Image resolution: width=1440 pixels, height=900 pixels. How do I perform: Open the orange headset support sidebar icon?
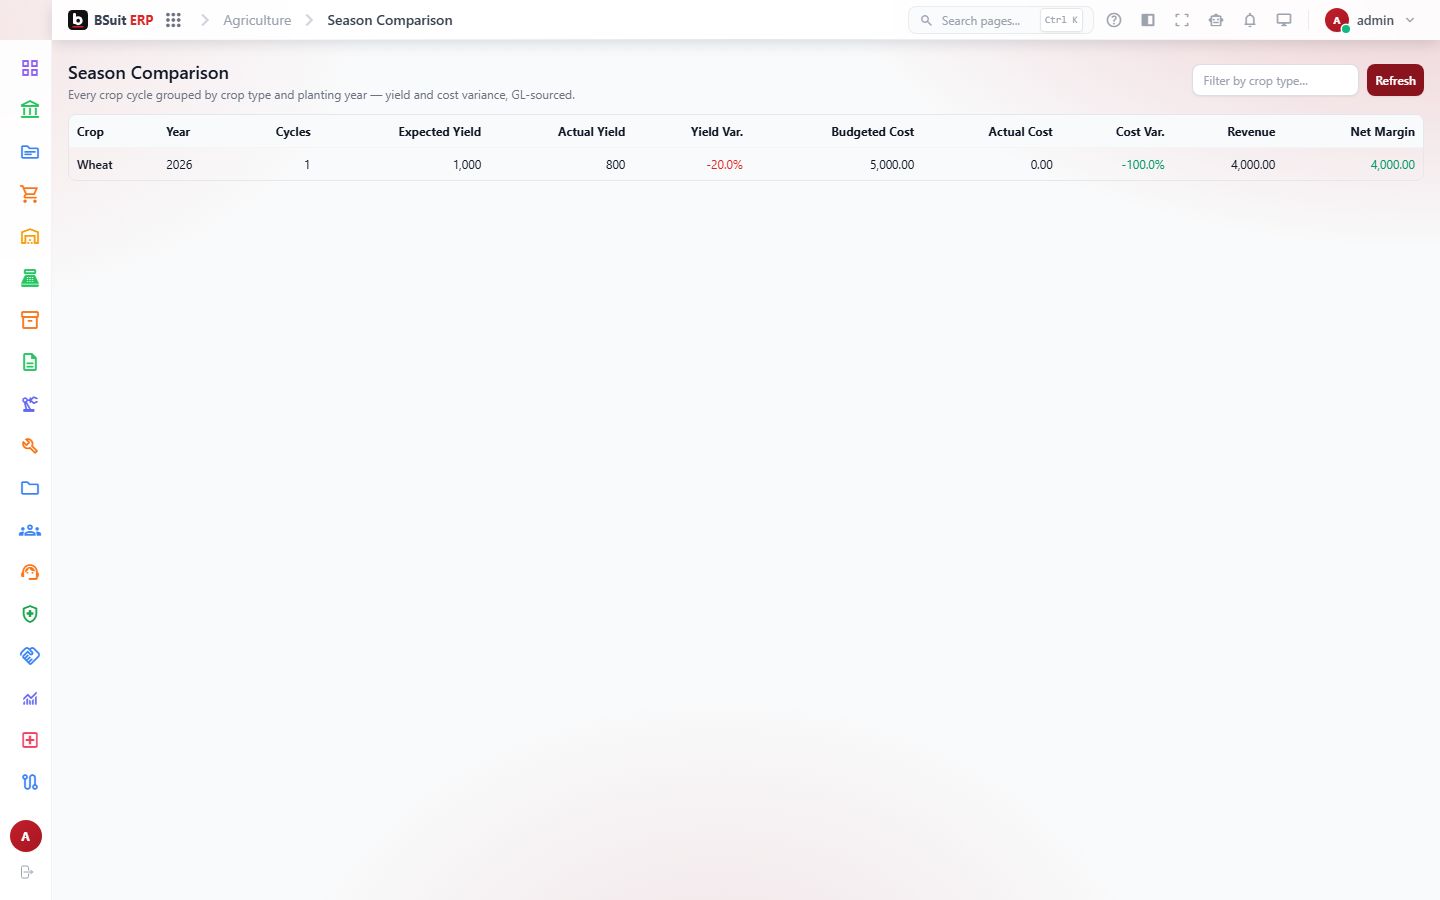[30, 572]
